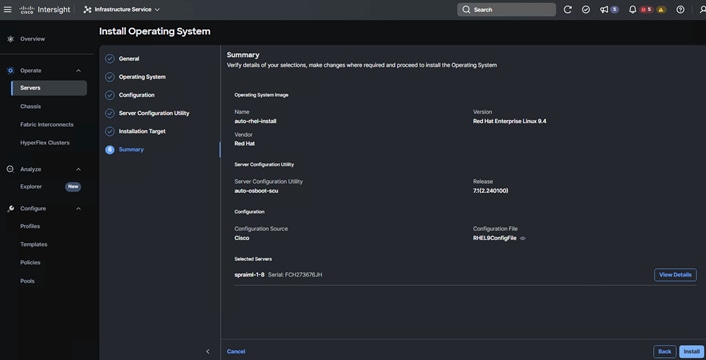Click the Cisco configuration source value
Screen dimensions: 706x360
click(242, 238)
